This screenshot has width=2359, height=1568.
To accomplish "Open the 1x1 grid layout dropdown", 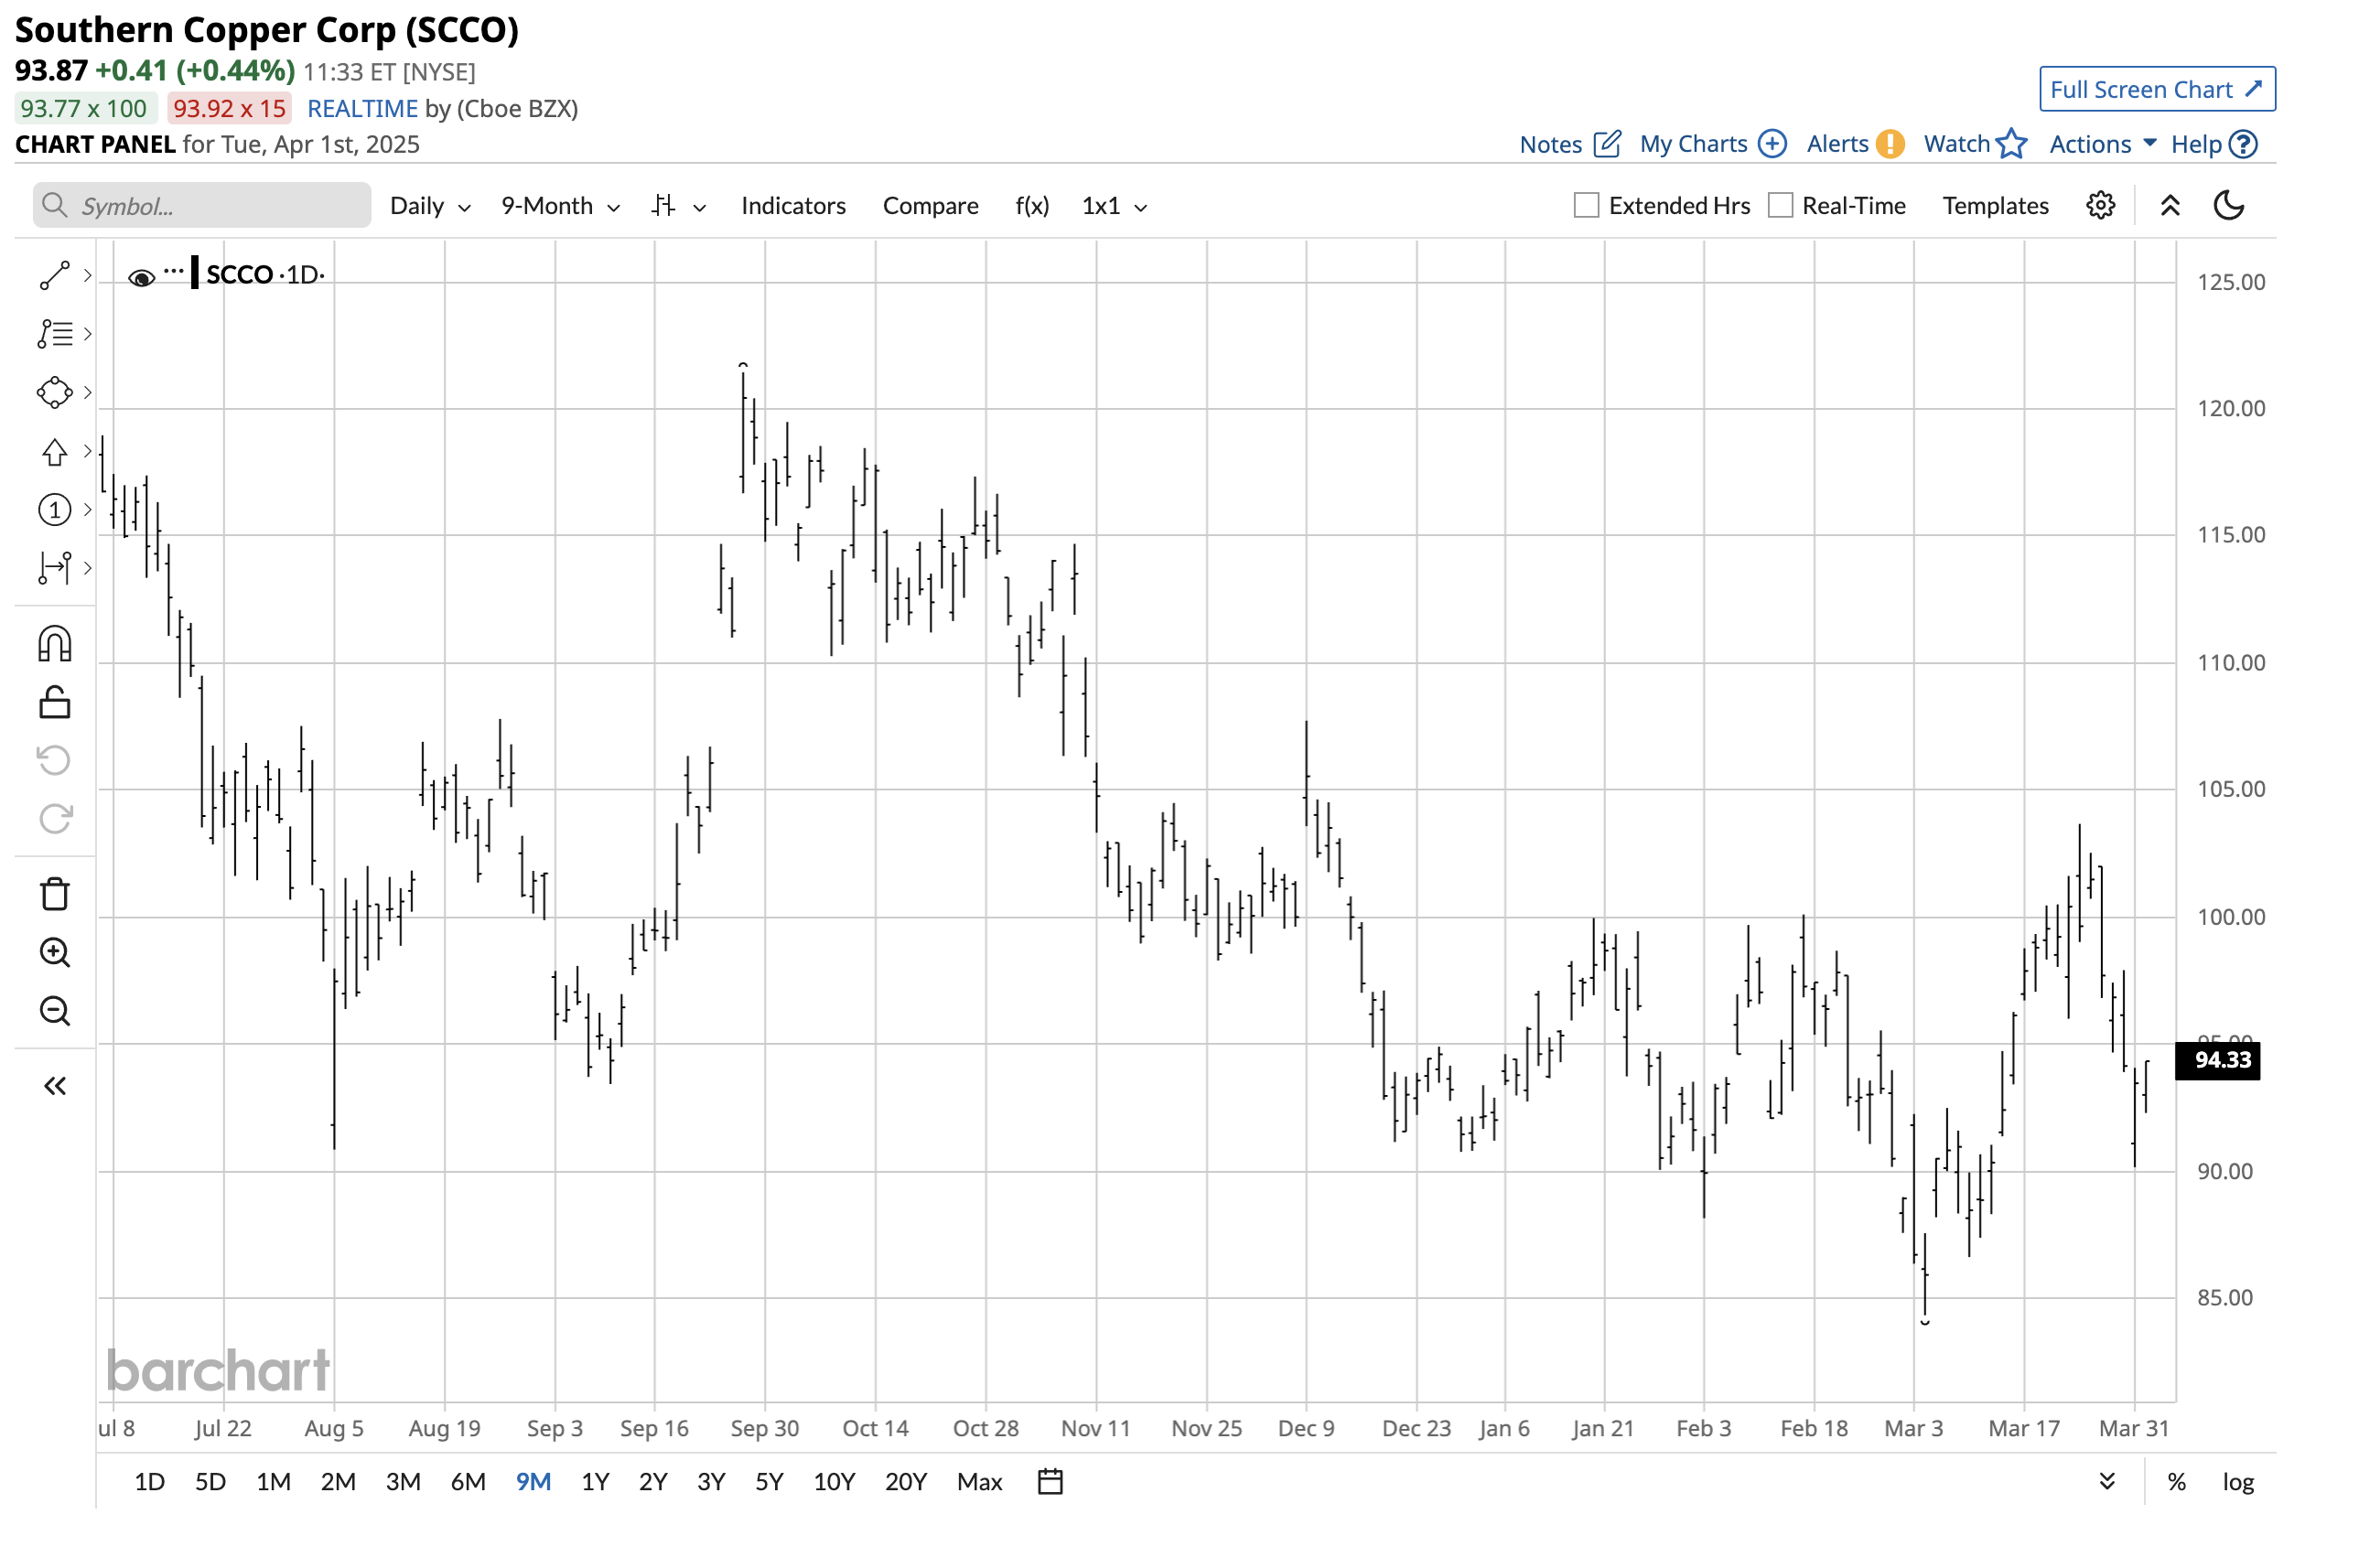I will [x=1111, y=205].
